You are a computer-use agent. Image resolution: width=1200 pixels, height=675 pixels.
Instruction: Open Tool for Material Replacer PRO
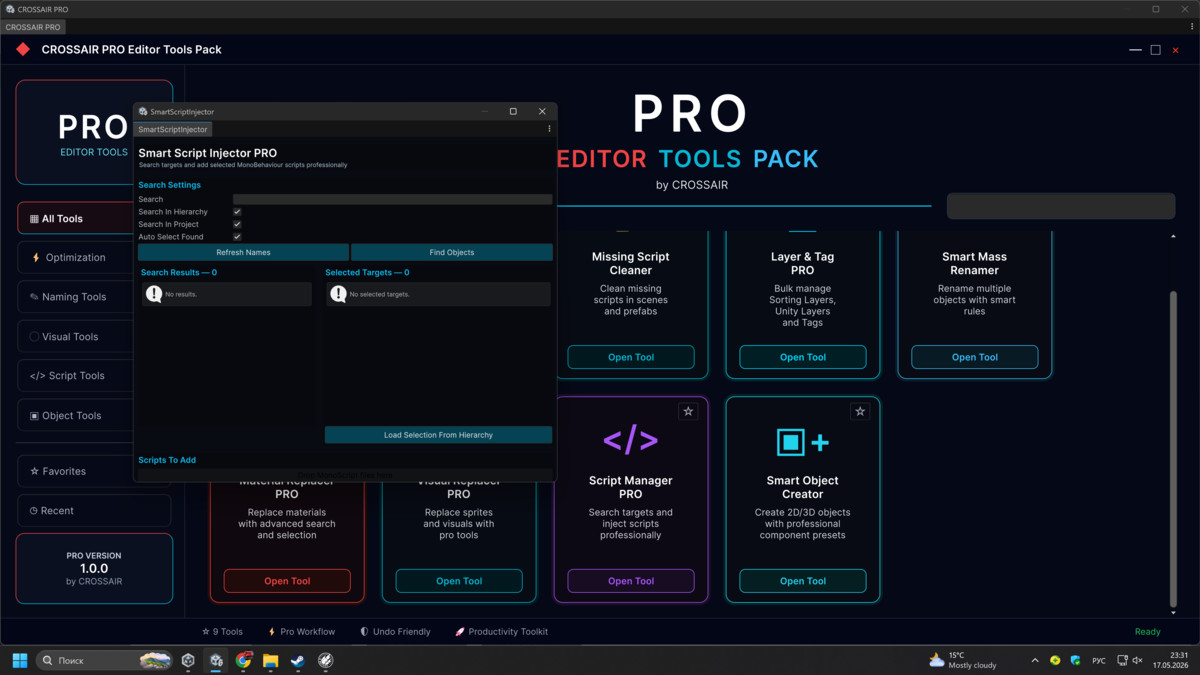(287, 581)
